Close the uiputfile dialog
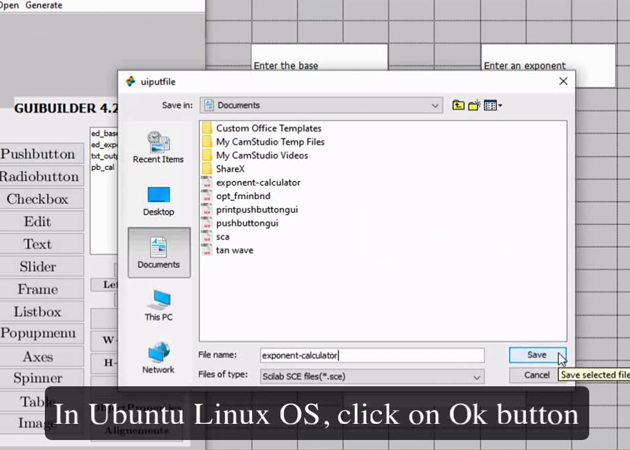 click(x=563, y=81)
